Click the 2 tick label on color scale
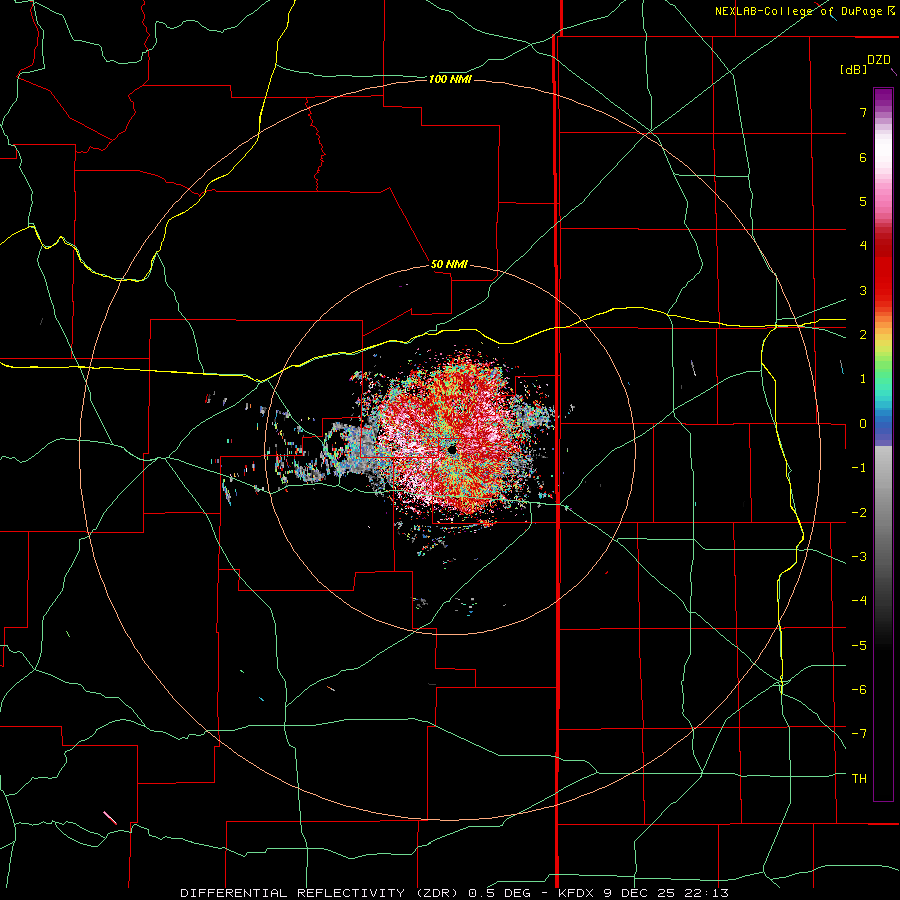The width and height of the screenshot is (900, 900). pyautogui.click(x=863, y=335)
